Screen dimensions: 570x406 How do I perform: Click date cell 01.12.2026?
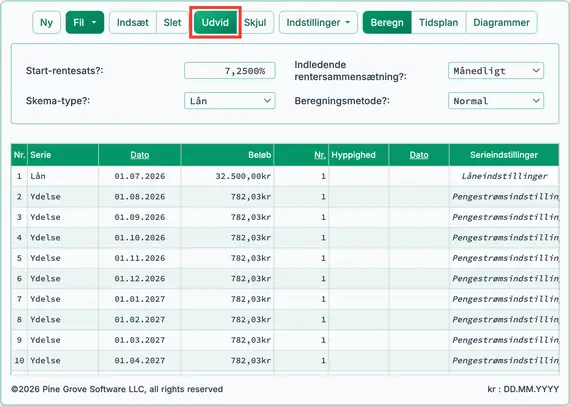pyautogui.click(x=140, y=279)
